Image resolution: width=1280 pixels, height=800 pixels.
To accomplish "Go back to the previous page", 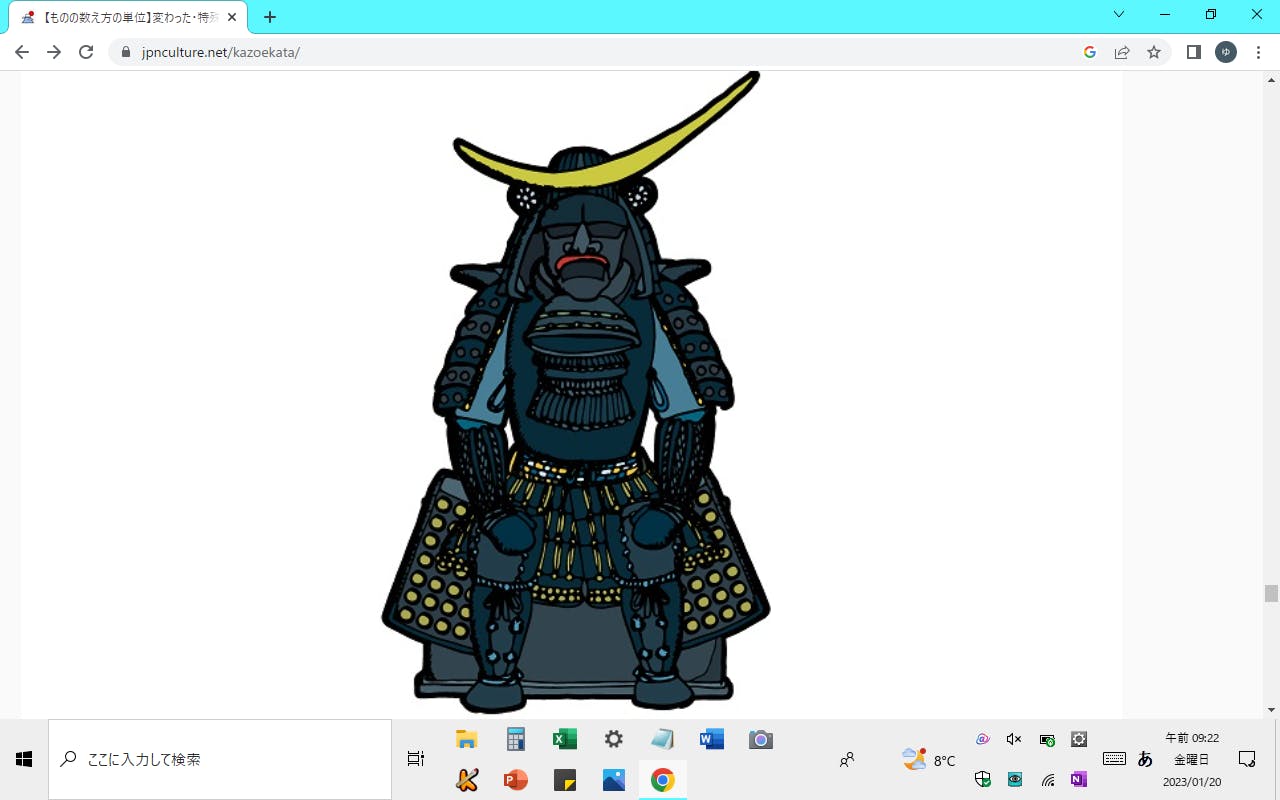I will [x=22, y=52].
